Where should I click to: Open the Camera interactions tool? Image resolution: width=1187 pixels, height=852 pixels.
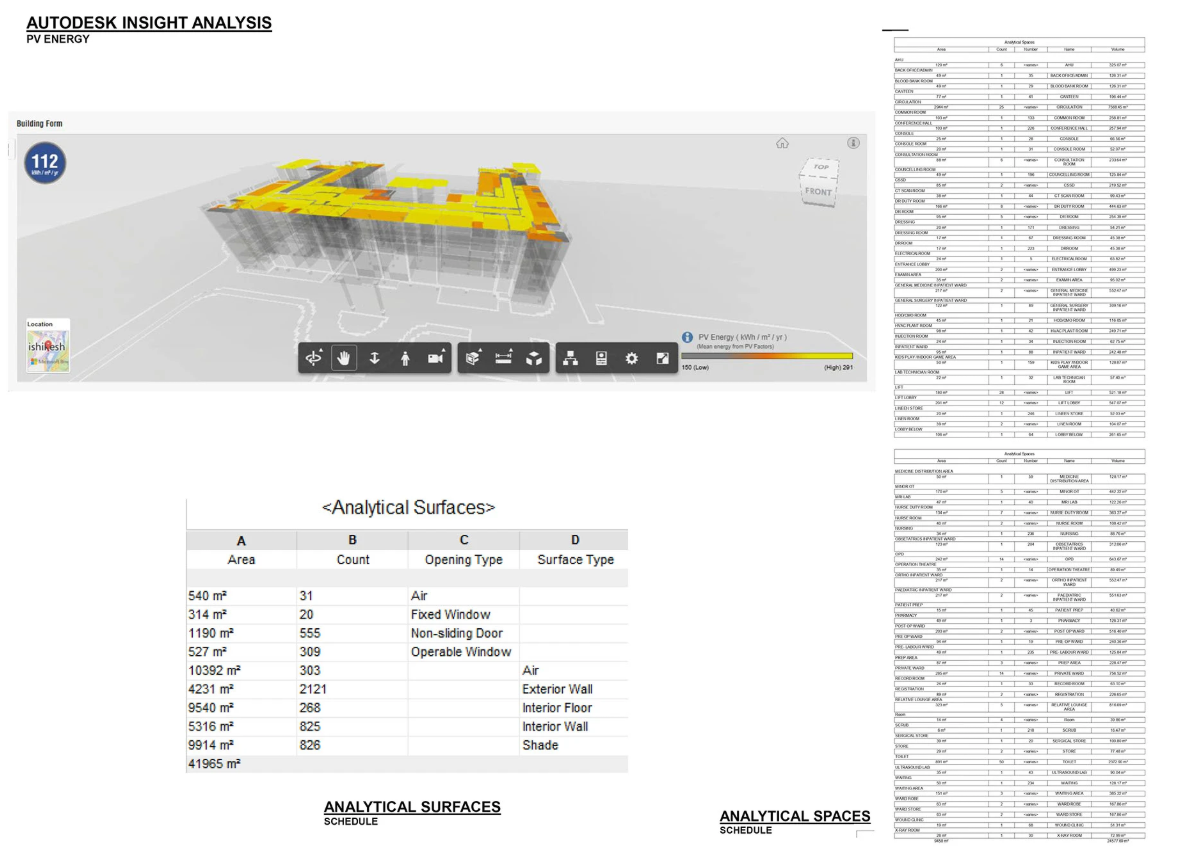coord(435,358)
